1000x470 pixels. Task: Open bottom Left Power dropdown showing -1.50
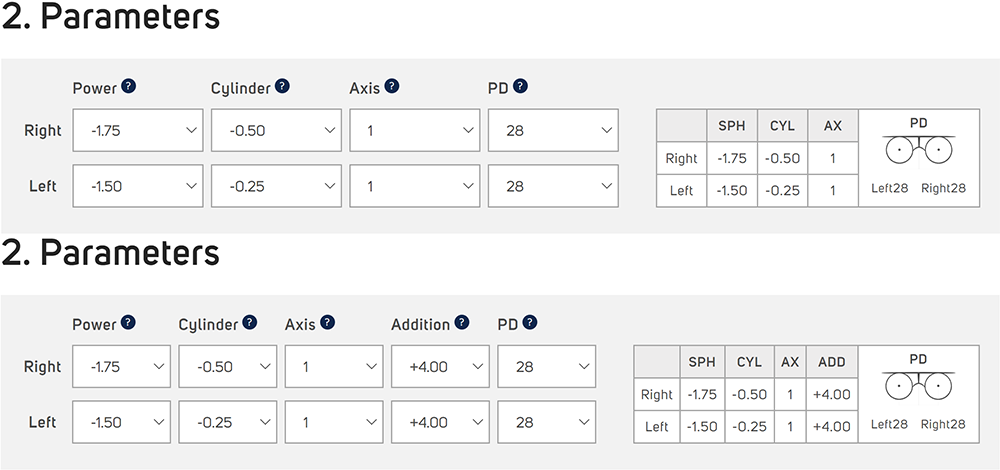coord(122,422)
